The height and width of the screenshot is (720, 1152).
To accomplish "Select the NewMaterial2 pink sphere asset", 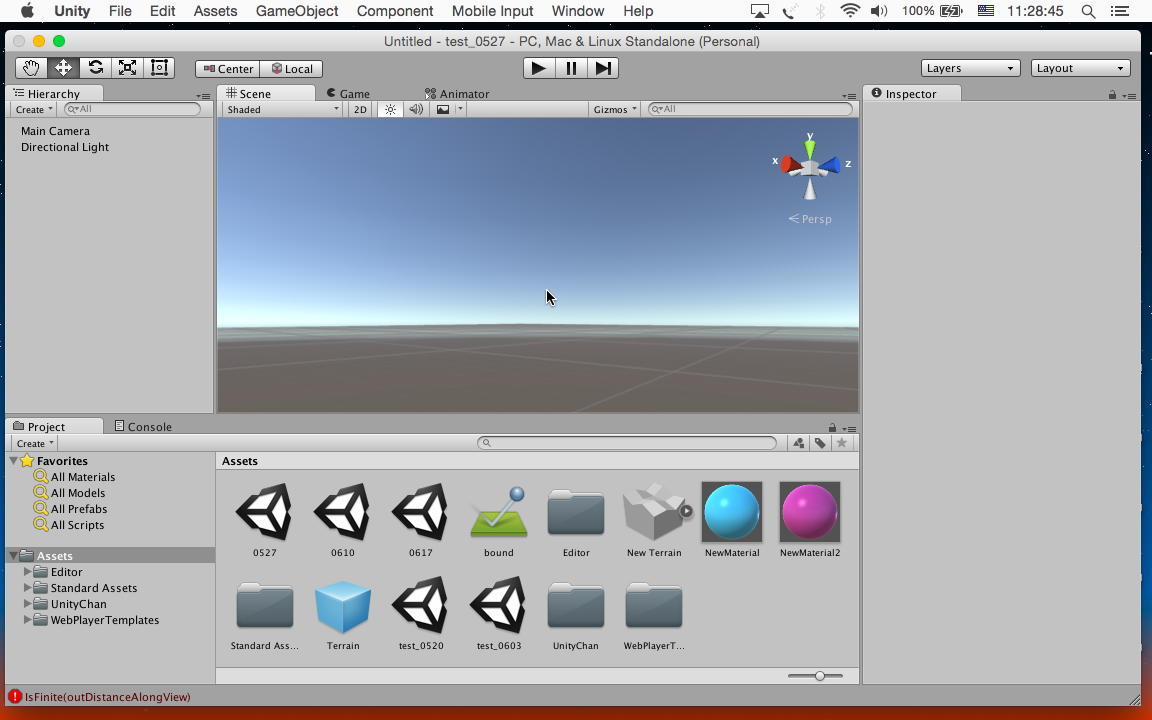I will click(x=809, y=512).
